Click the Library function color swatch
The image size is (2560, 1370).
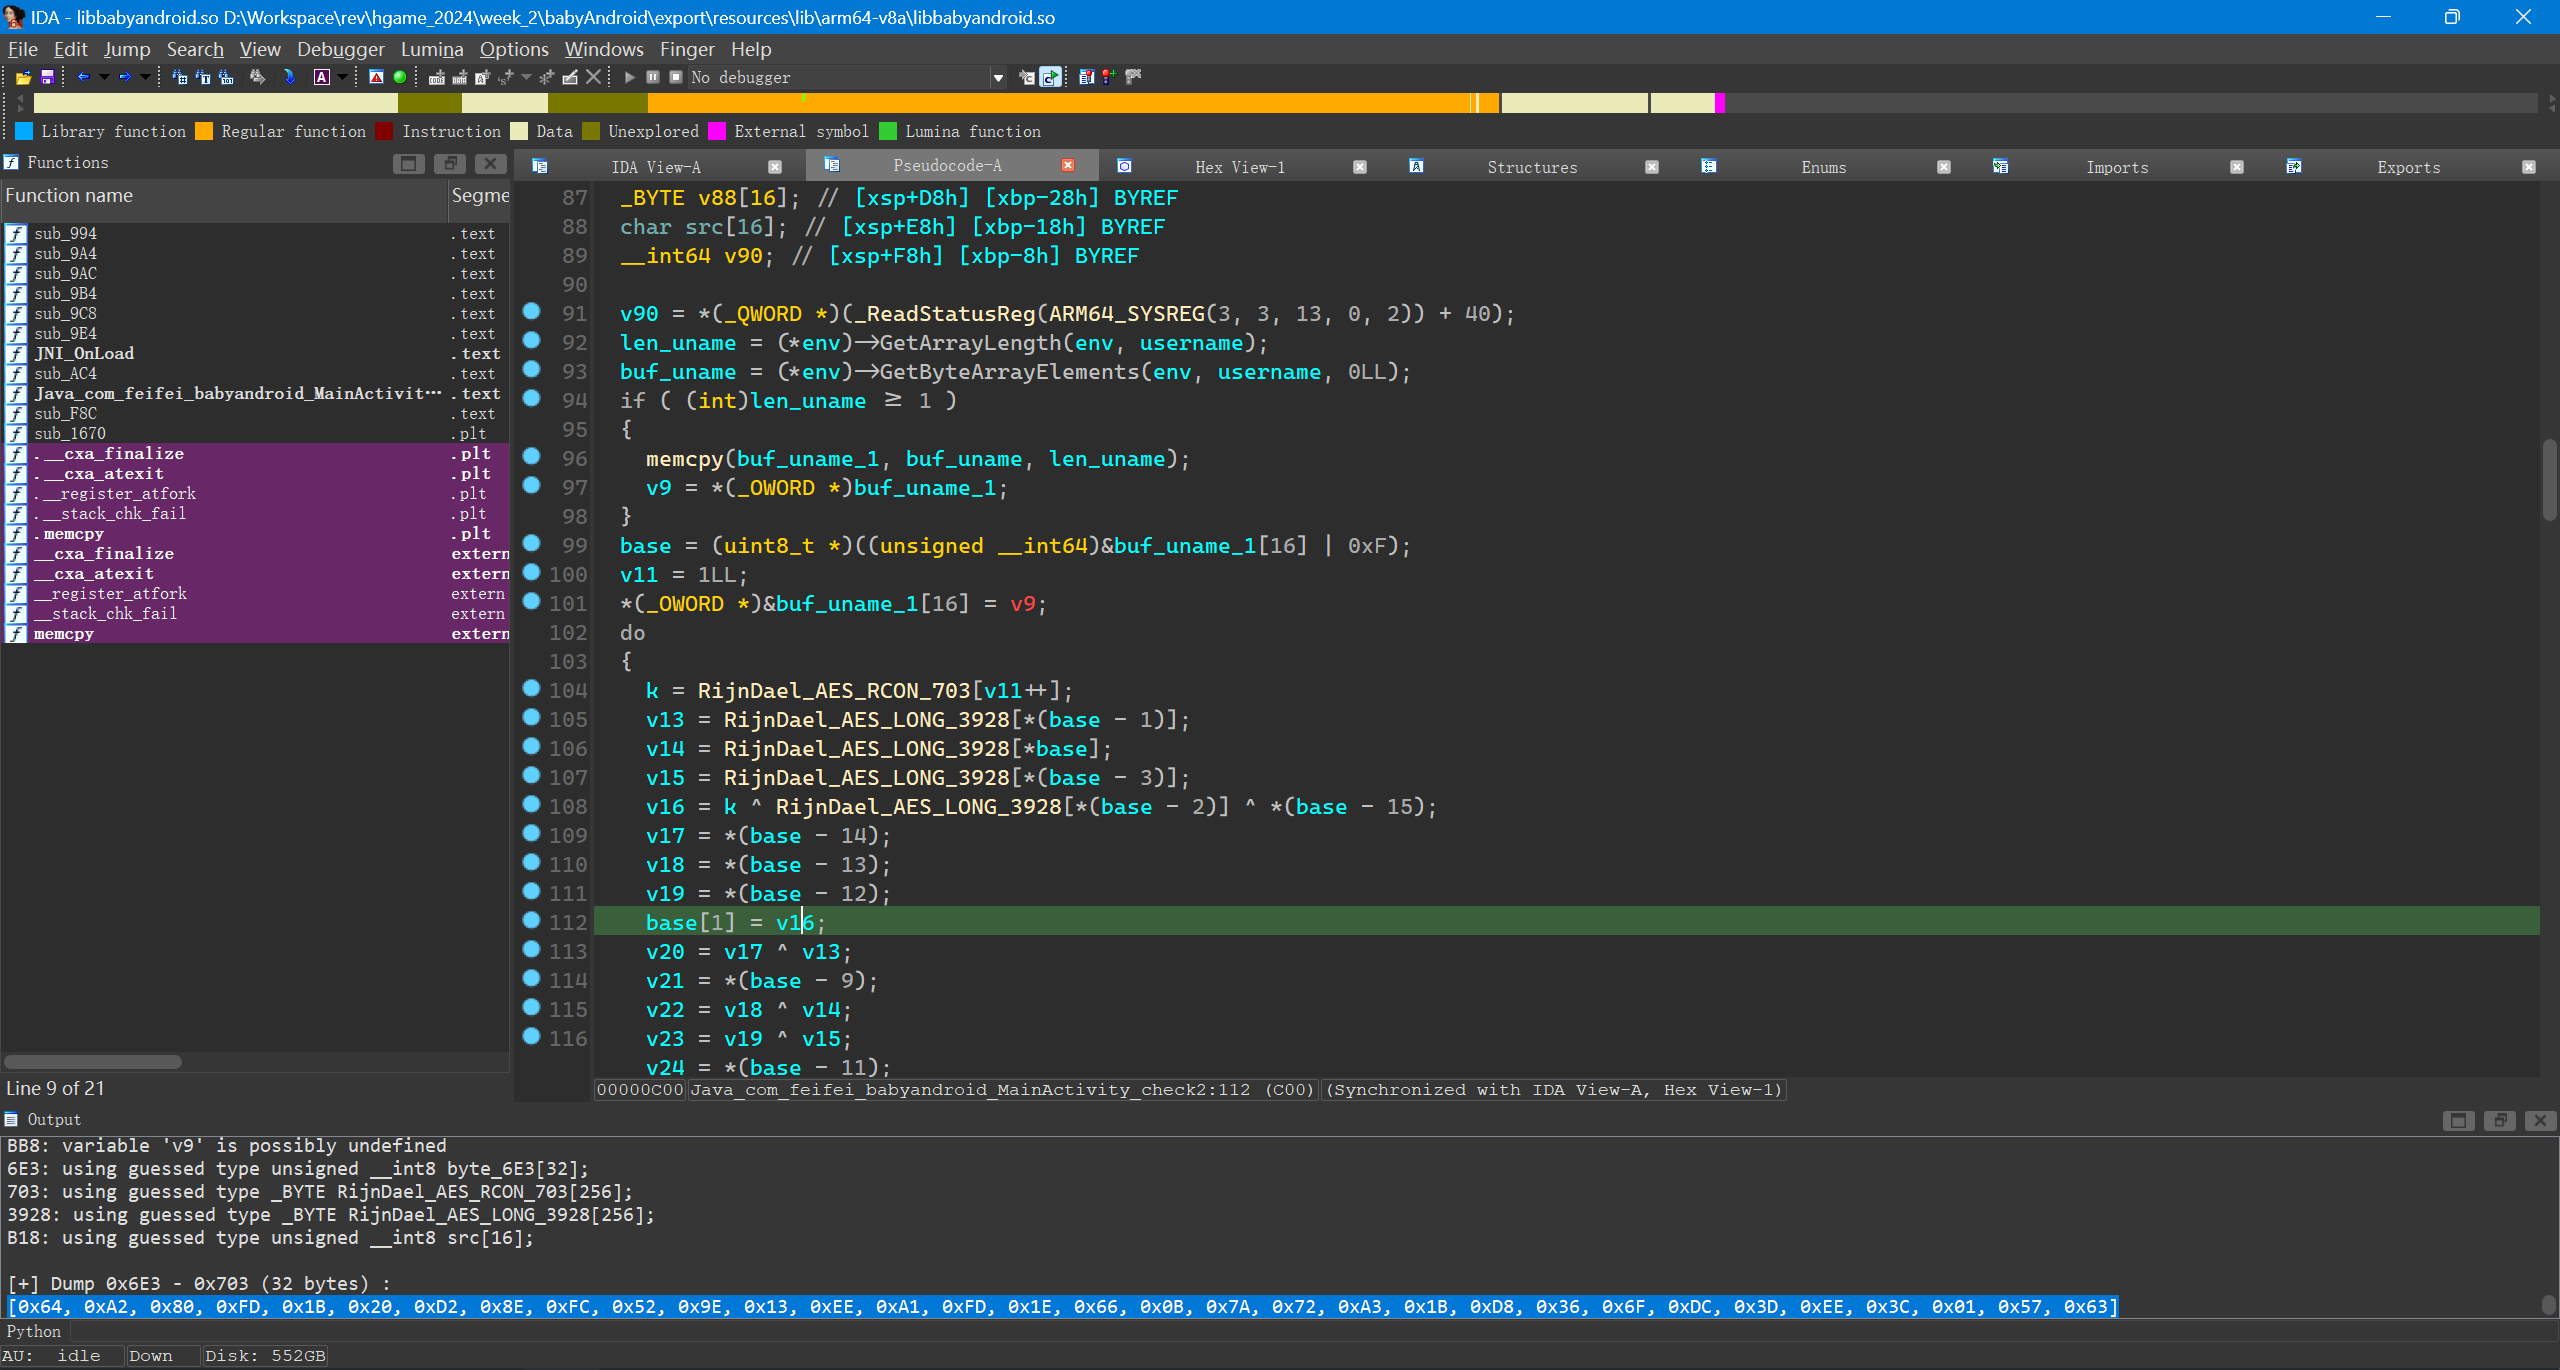[x=24, y=131]
